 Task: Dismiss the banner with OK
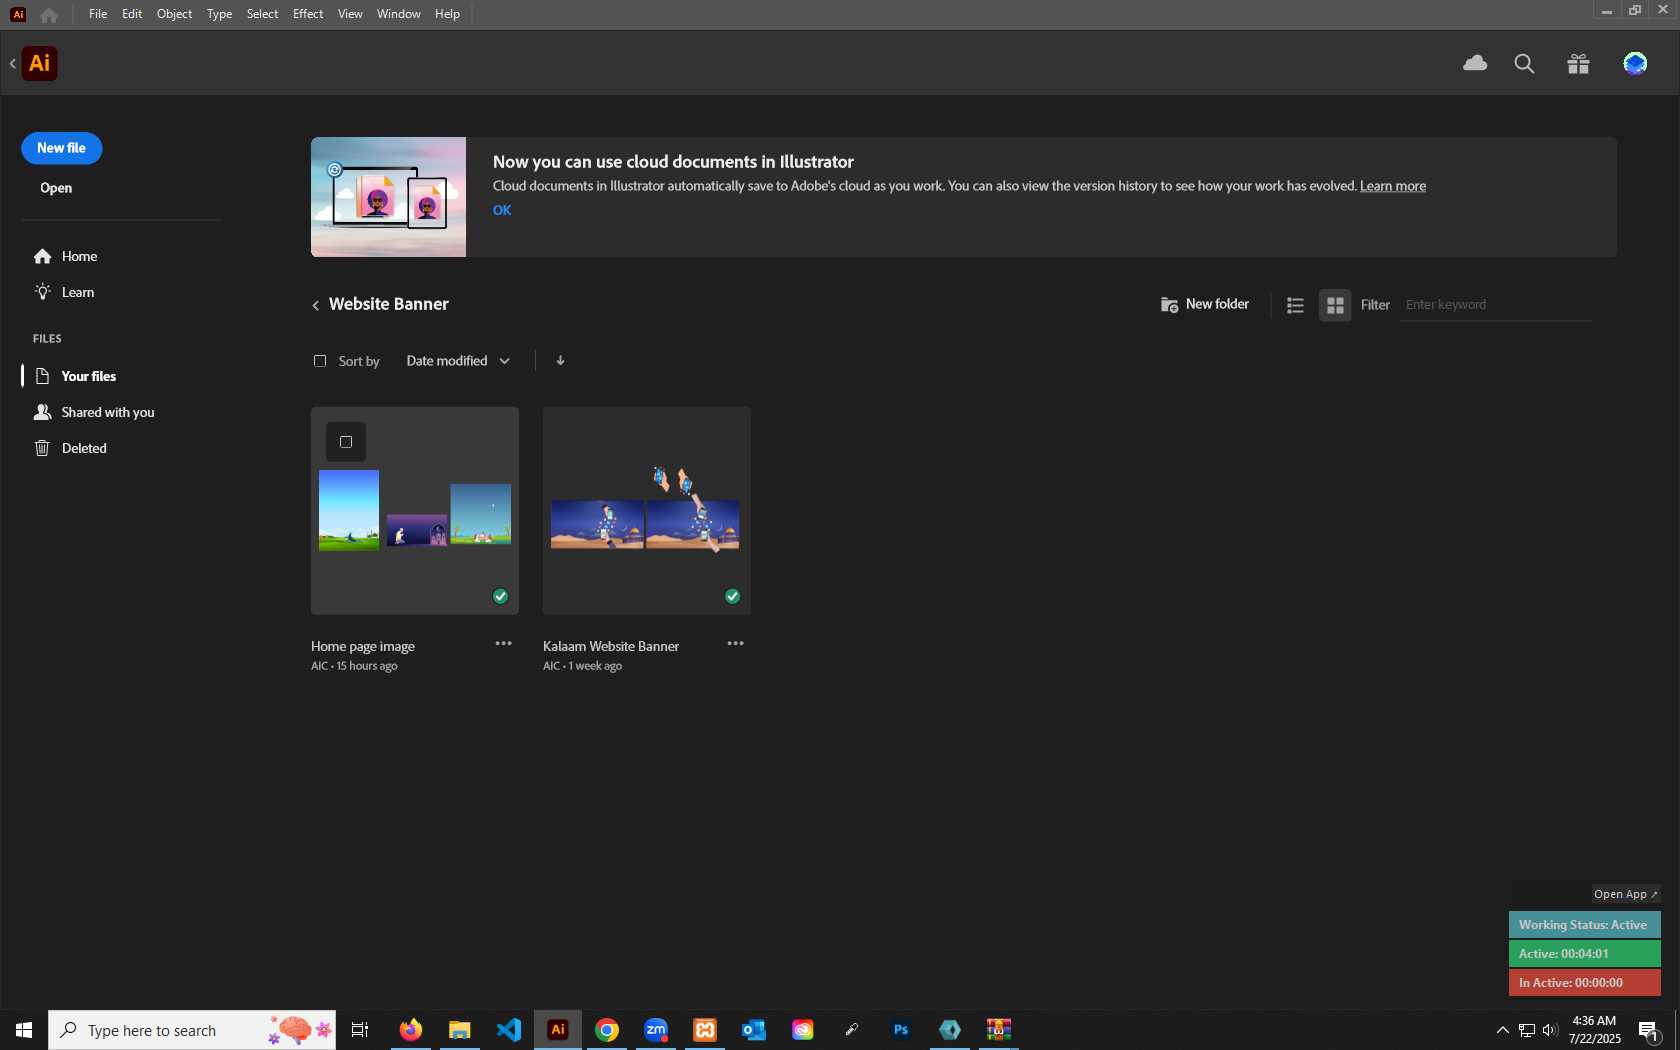[502, 210]
